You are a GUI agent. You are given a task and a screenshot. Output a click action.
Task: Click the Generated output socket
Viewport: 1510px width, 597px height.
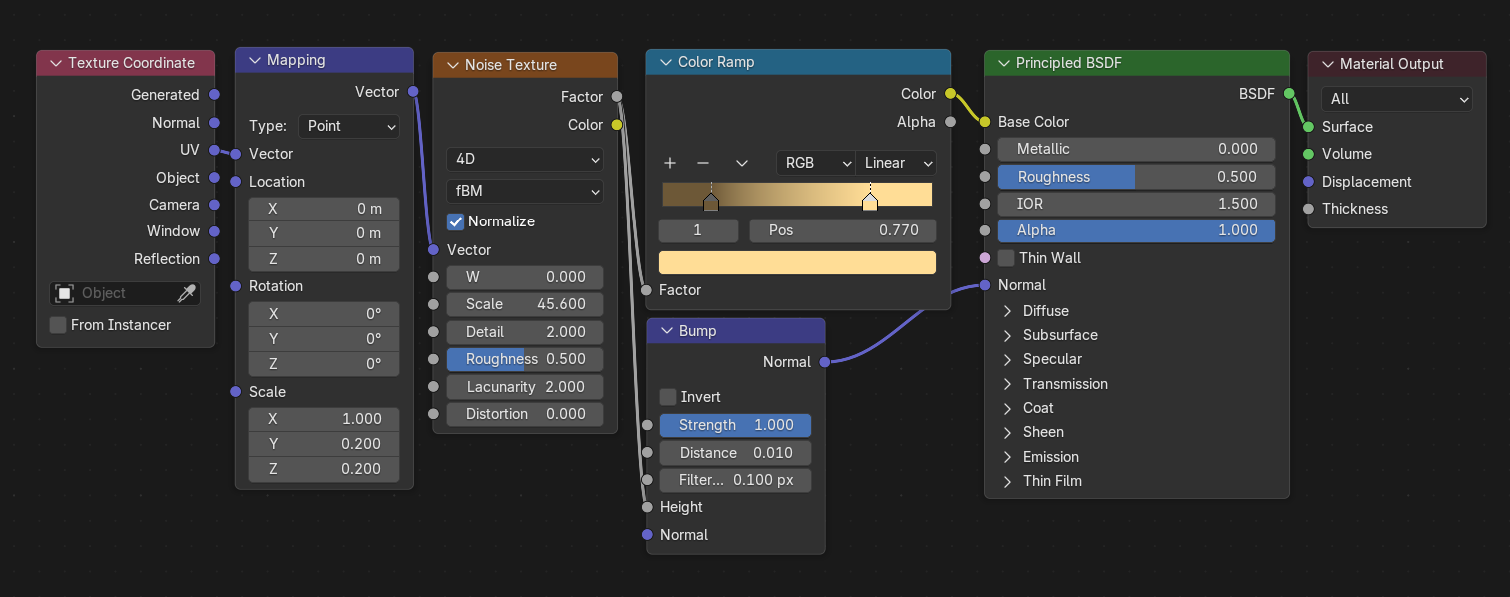(214, 95)
